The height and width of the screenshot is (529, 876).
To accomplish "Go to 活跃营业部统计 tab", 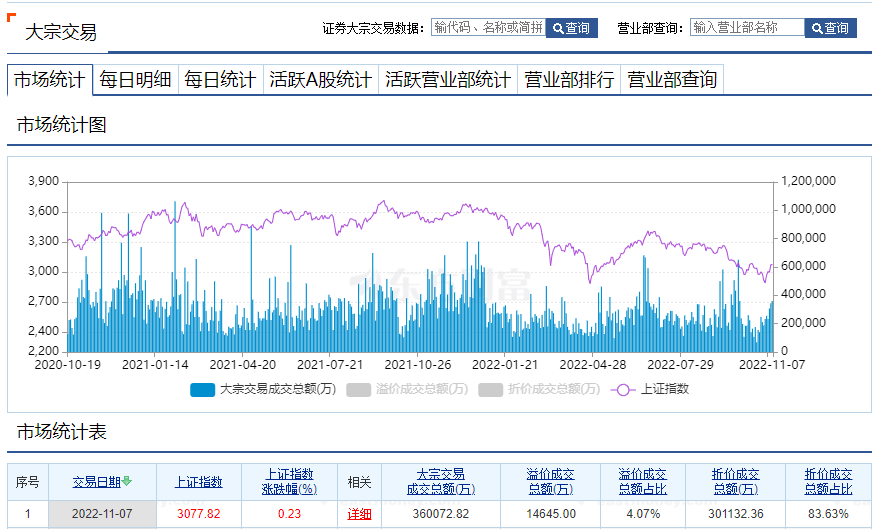I will [447, 80].
